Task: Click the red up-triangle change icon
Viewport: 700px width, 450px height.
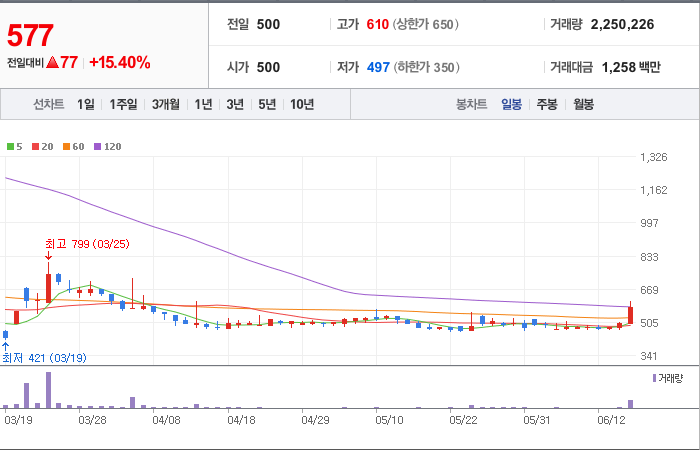Action: (x=52, y=62)
